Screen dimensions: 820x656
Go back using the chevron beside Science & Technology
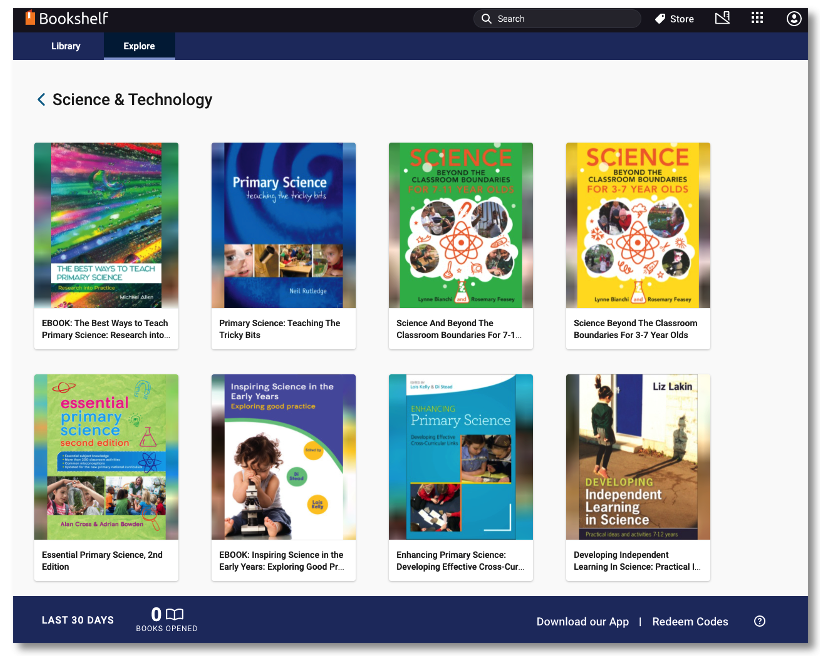point(41,99)
